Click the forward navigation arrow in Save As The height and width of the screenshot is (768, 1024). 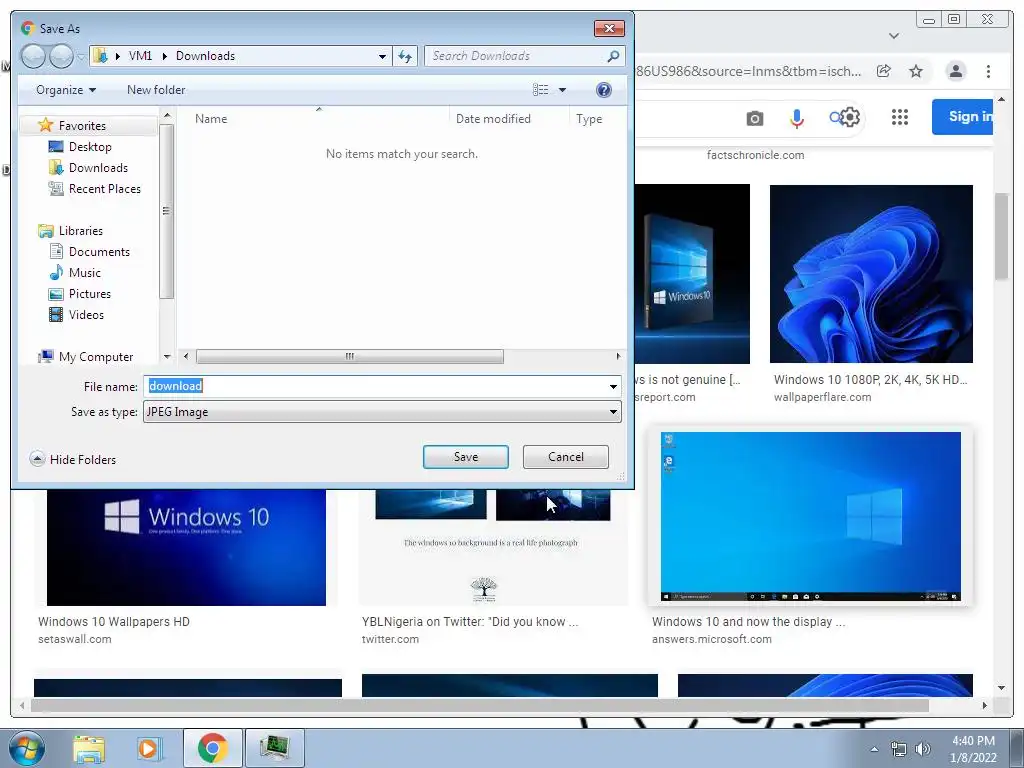[x=61, y=56]
